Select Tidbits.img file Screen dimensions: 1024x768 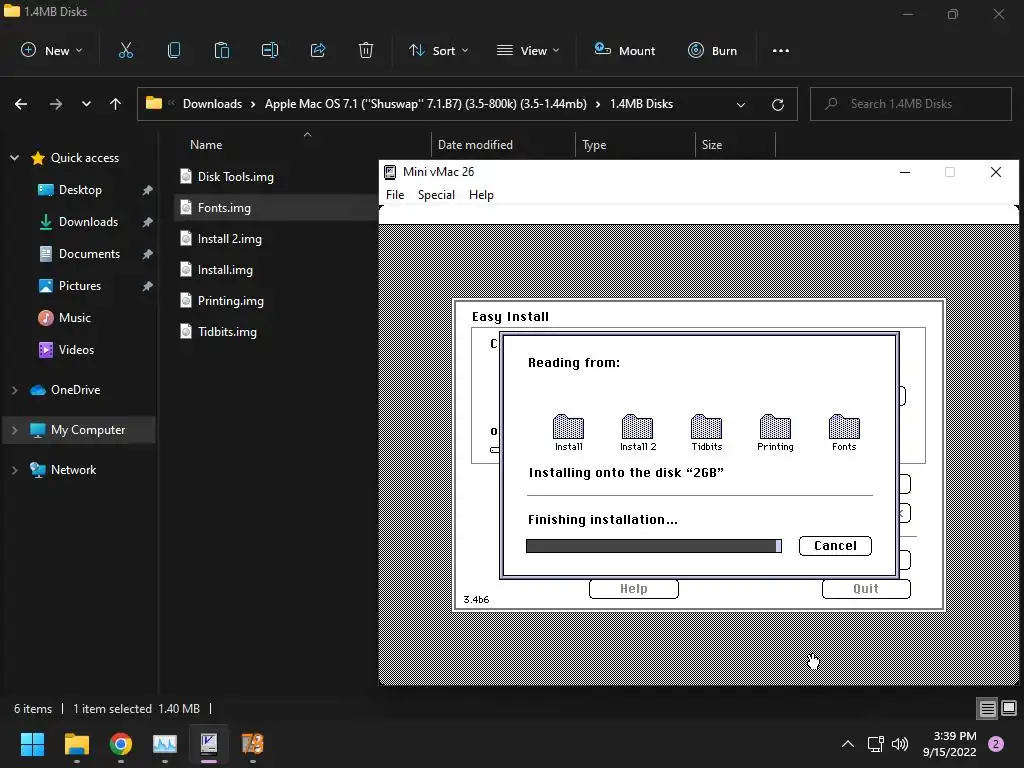click(227, 332)
